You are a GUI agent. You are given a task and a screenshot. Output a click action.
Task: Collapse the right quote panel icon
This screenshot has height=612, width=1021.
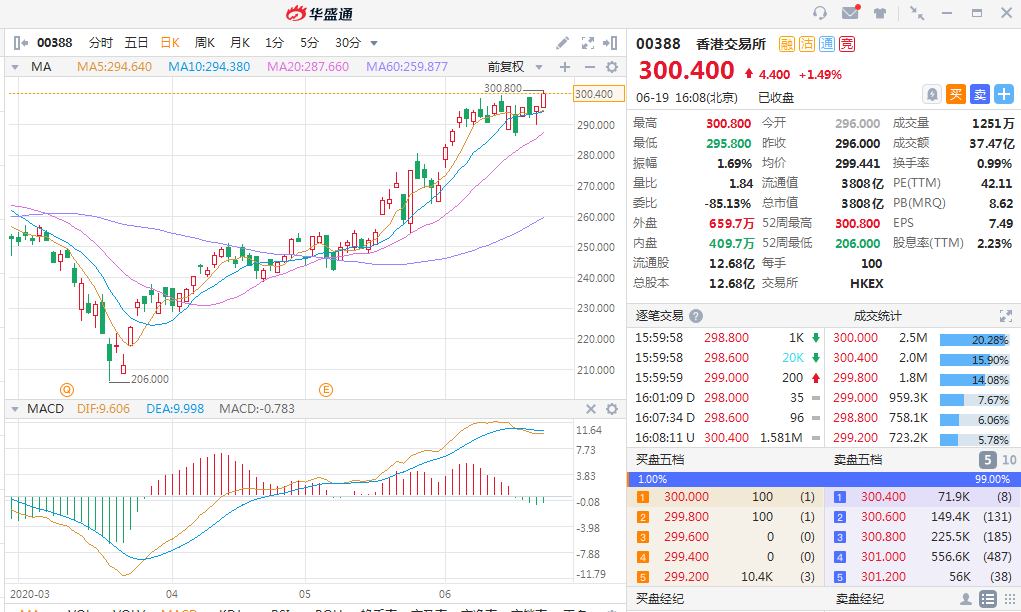[x=610, y=43]
